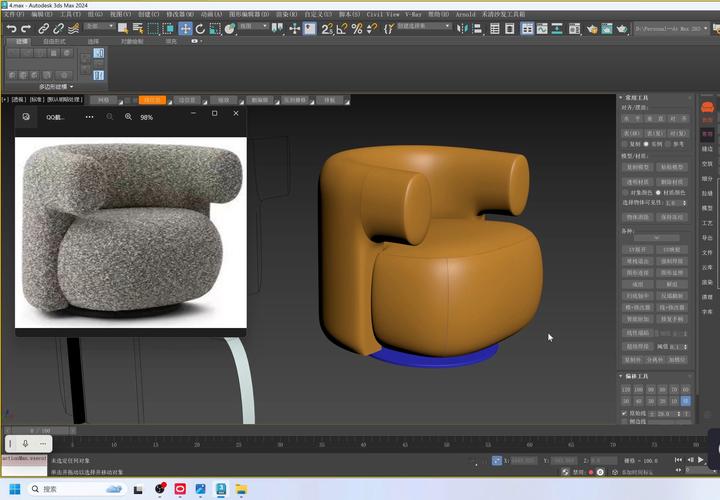Open Select by Name list
The width and height of the screenshot is (720, 500).
point(137,28)
